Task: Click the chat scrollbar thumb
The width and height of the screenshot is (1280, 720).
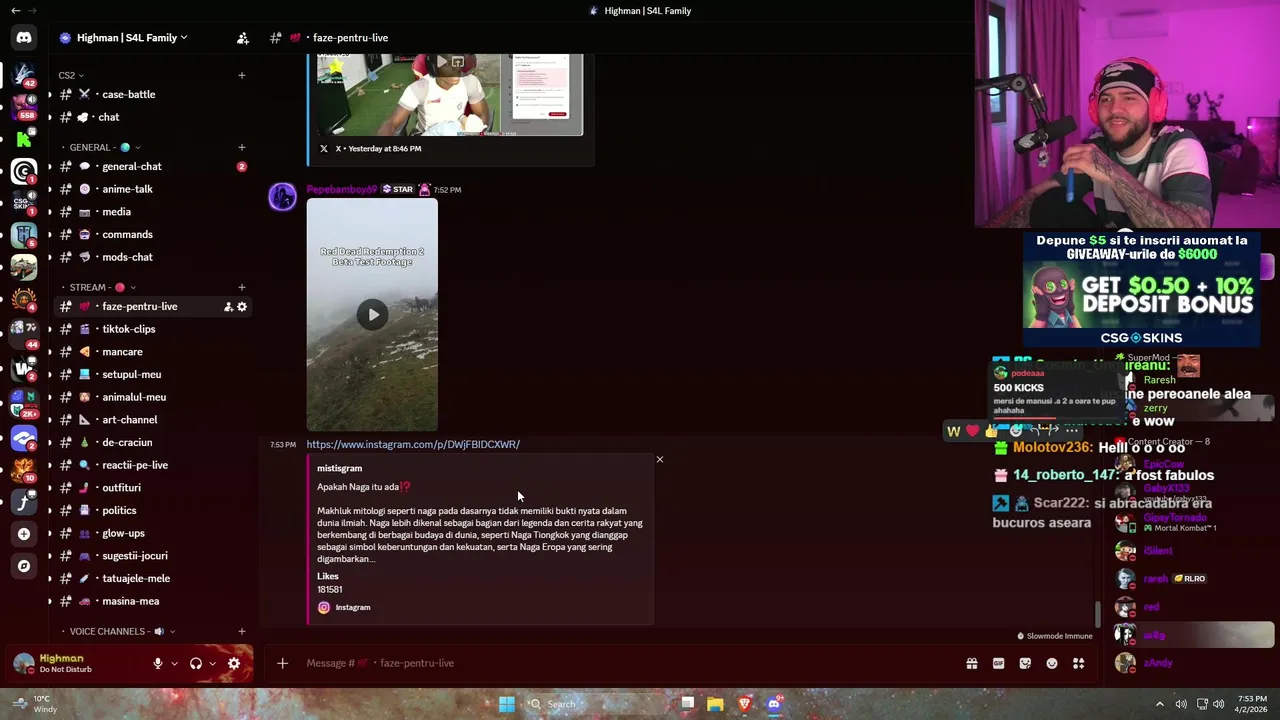Action: [x=1097, y=613]
